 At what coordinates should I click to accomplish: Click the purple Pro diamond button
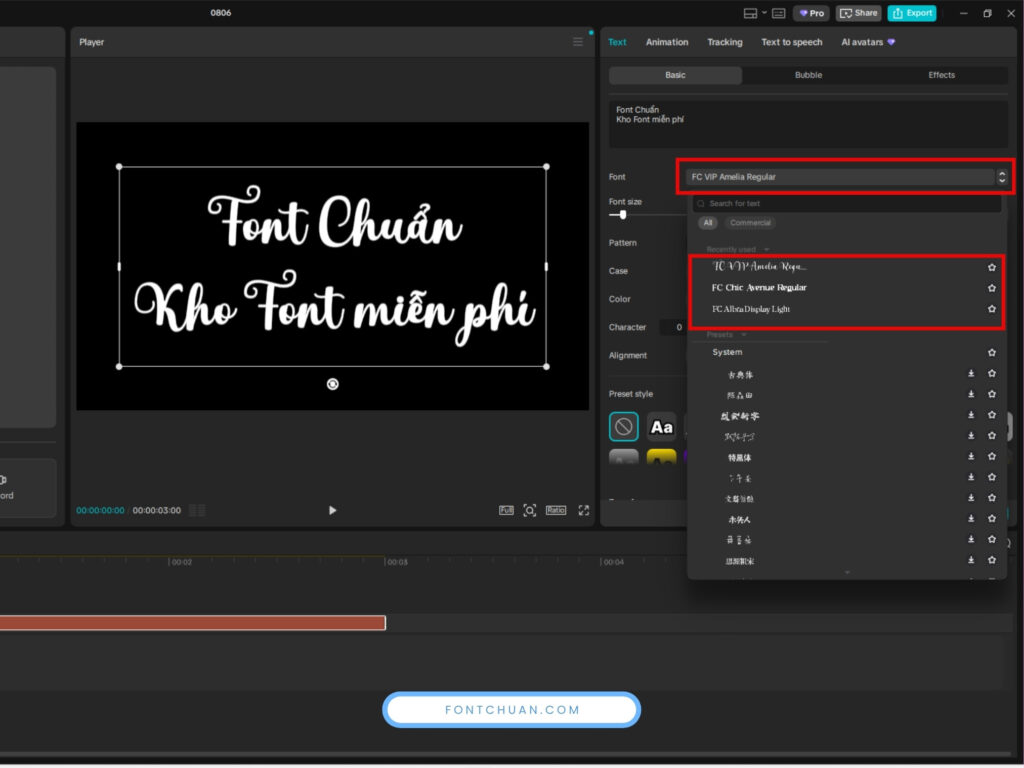[812, 13]
